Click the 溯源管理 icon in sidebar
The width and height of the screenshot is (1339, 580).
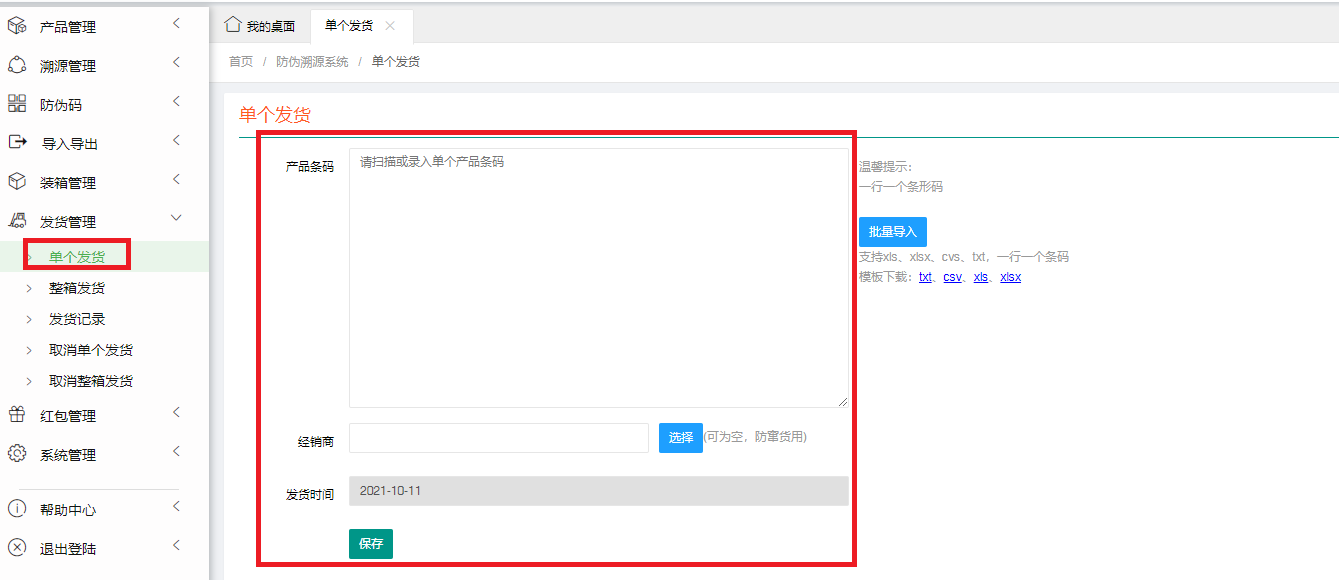pyautogui.click(x=17, y=65)
